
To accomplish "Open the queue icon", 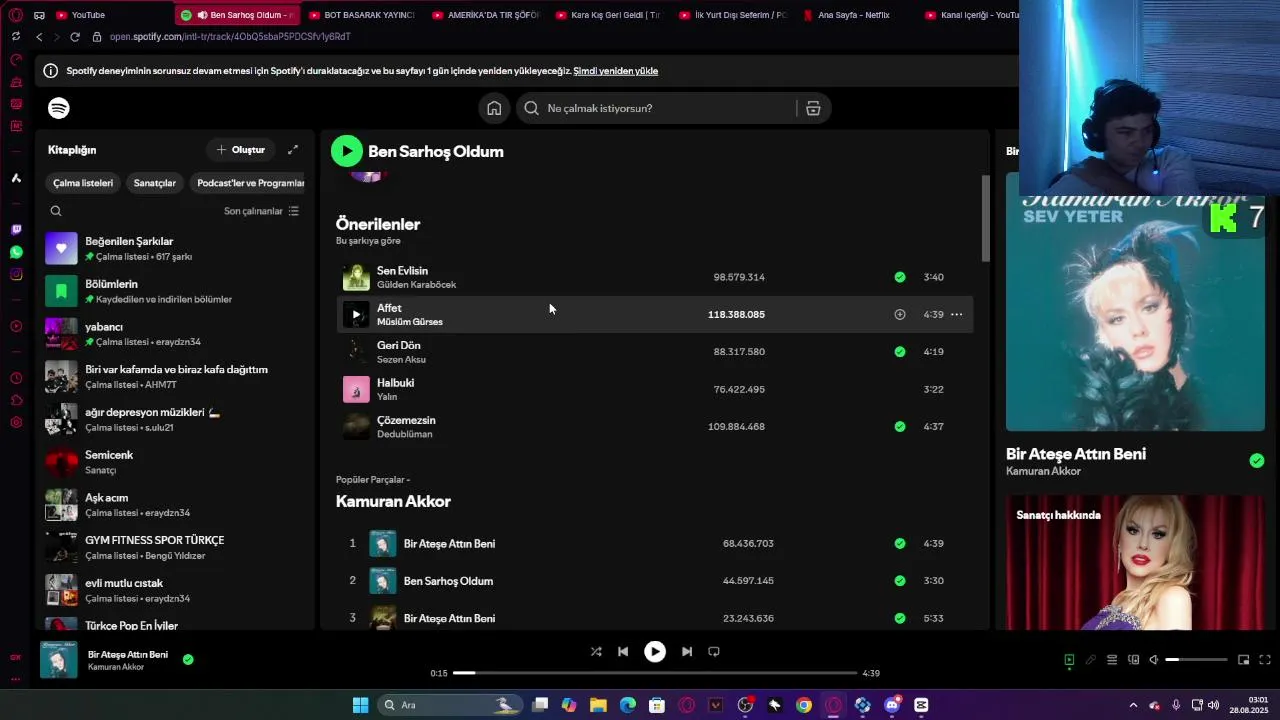I will (x=1112, y=660).
